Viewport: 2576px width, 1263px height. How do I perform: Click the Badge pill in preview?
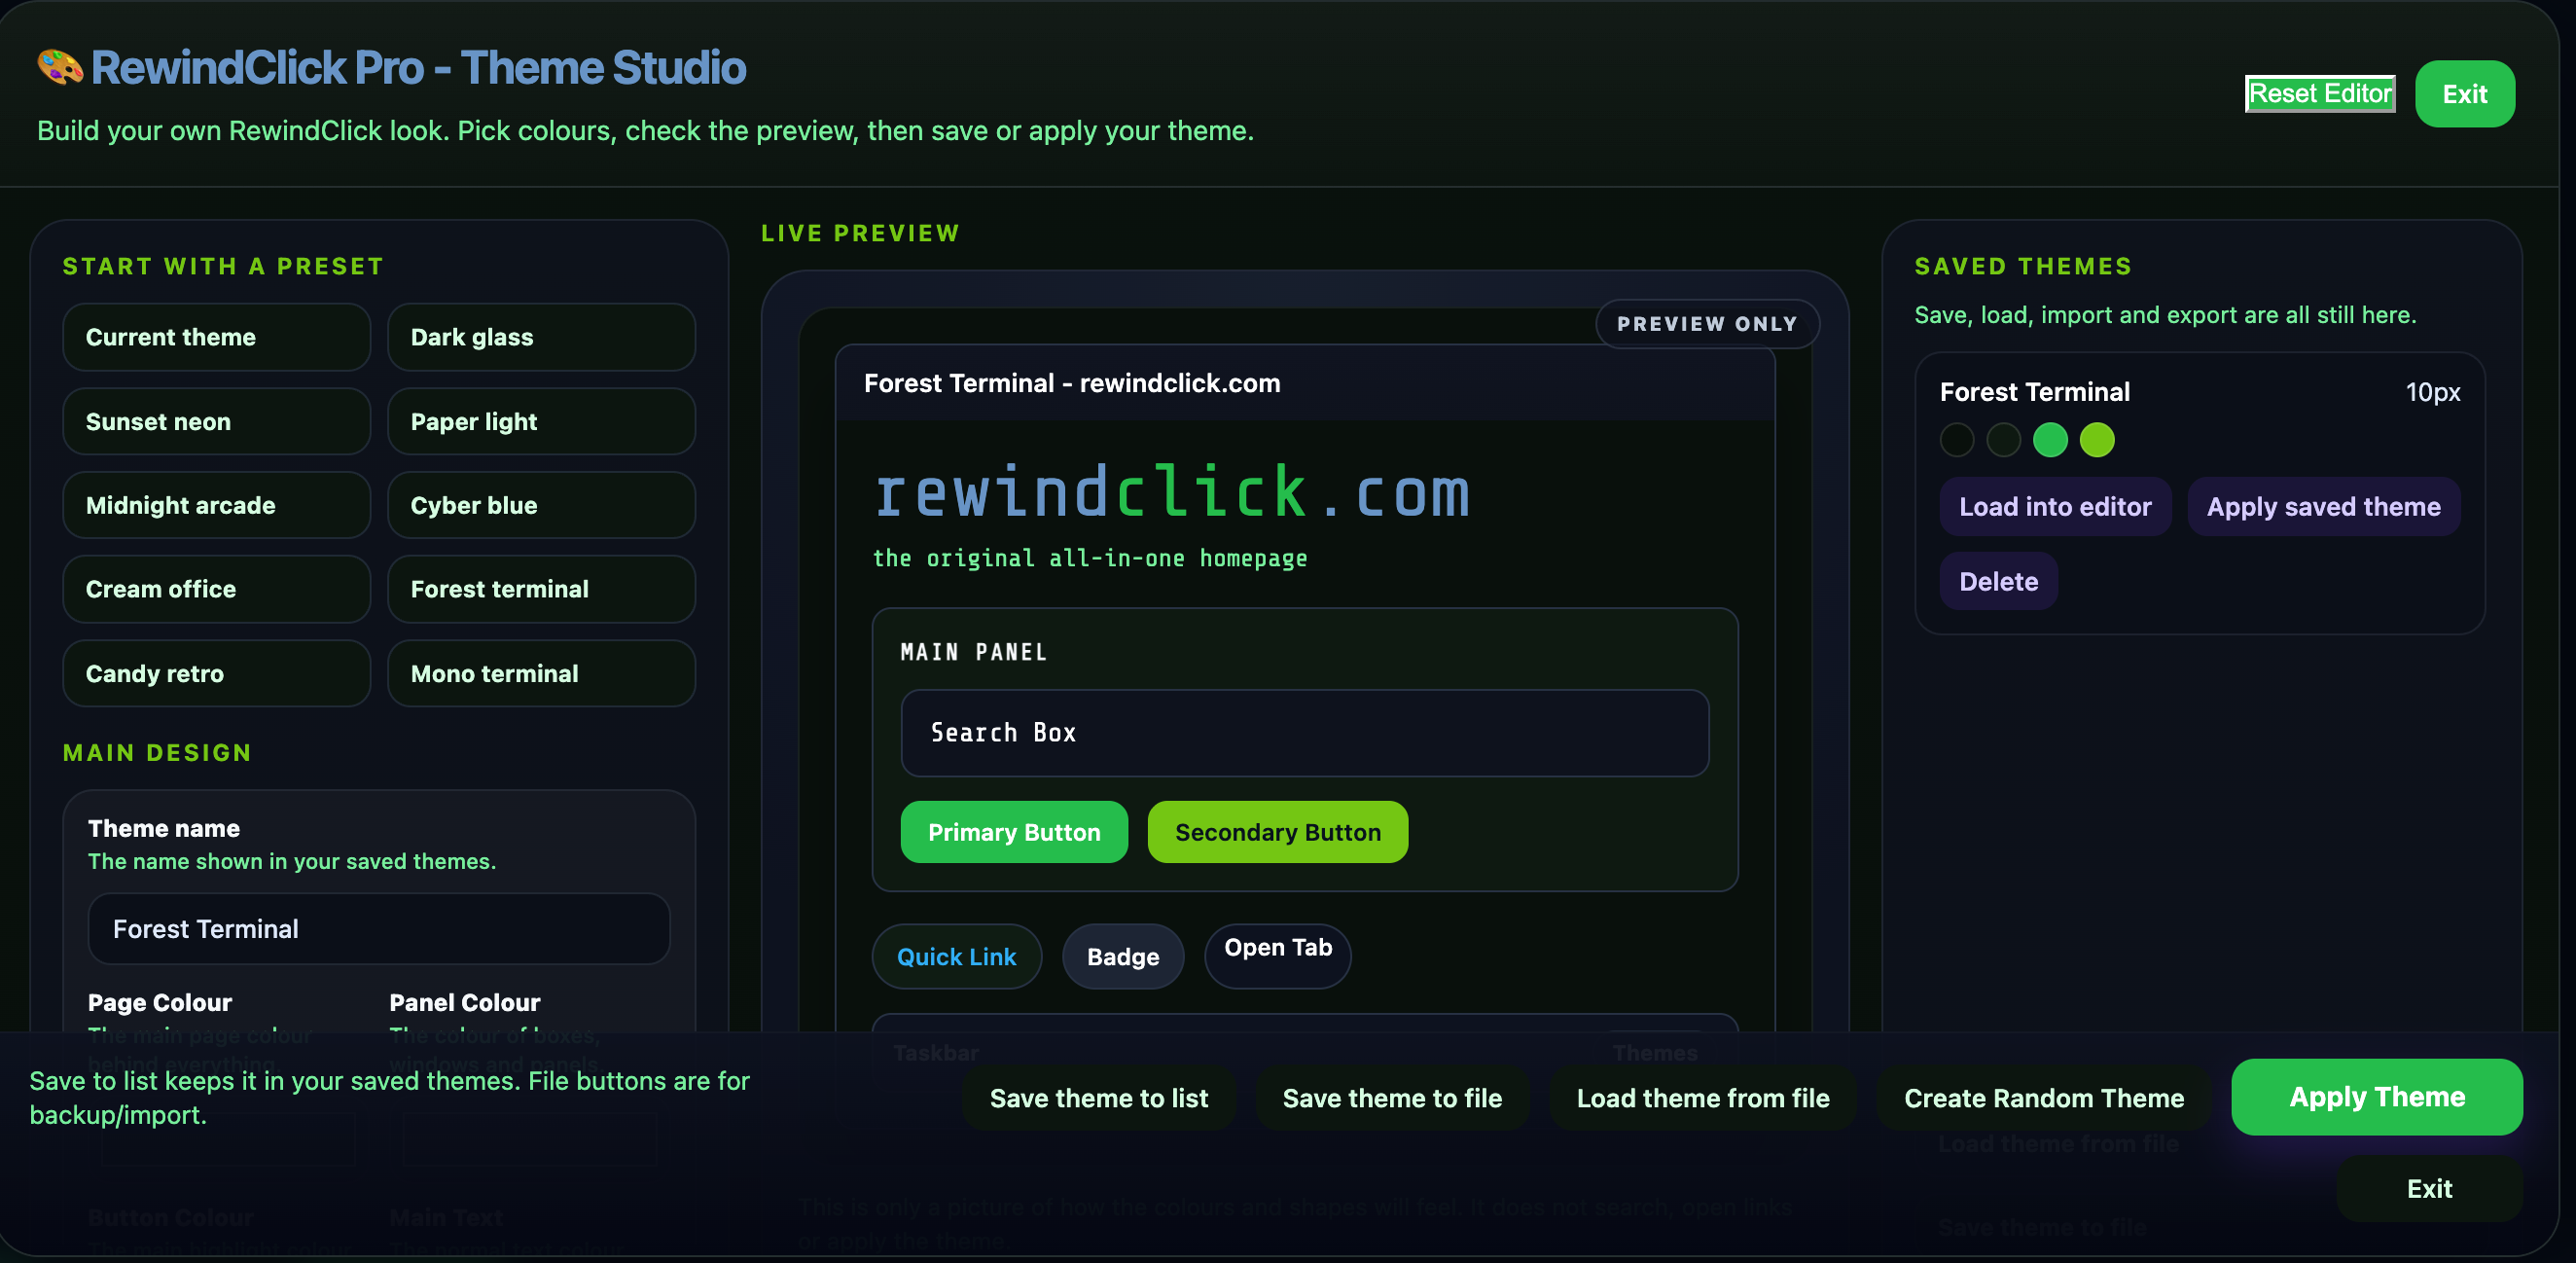tap(1123, 957)
